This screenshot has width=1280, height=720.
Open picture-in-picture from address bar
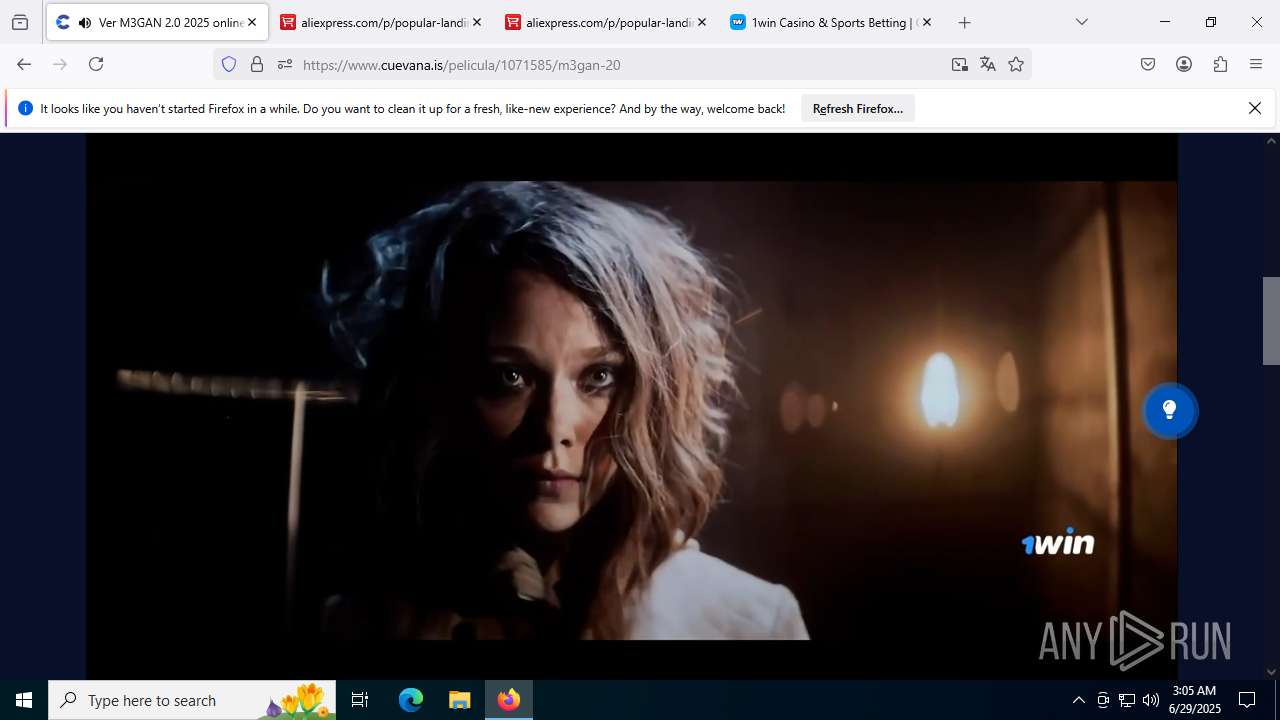click(960, 64)
